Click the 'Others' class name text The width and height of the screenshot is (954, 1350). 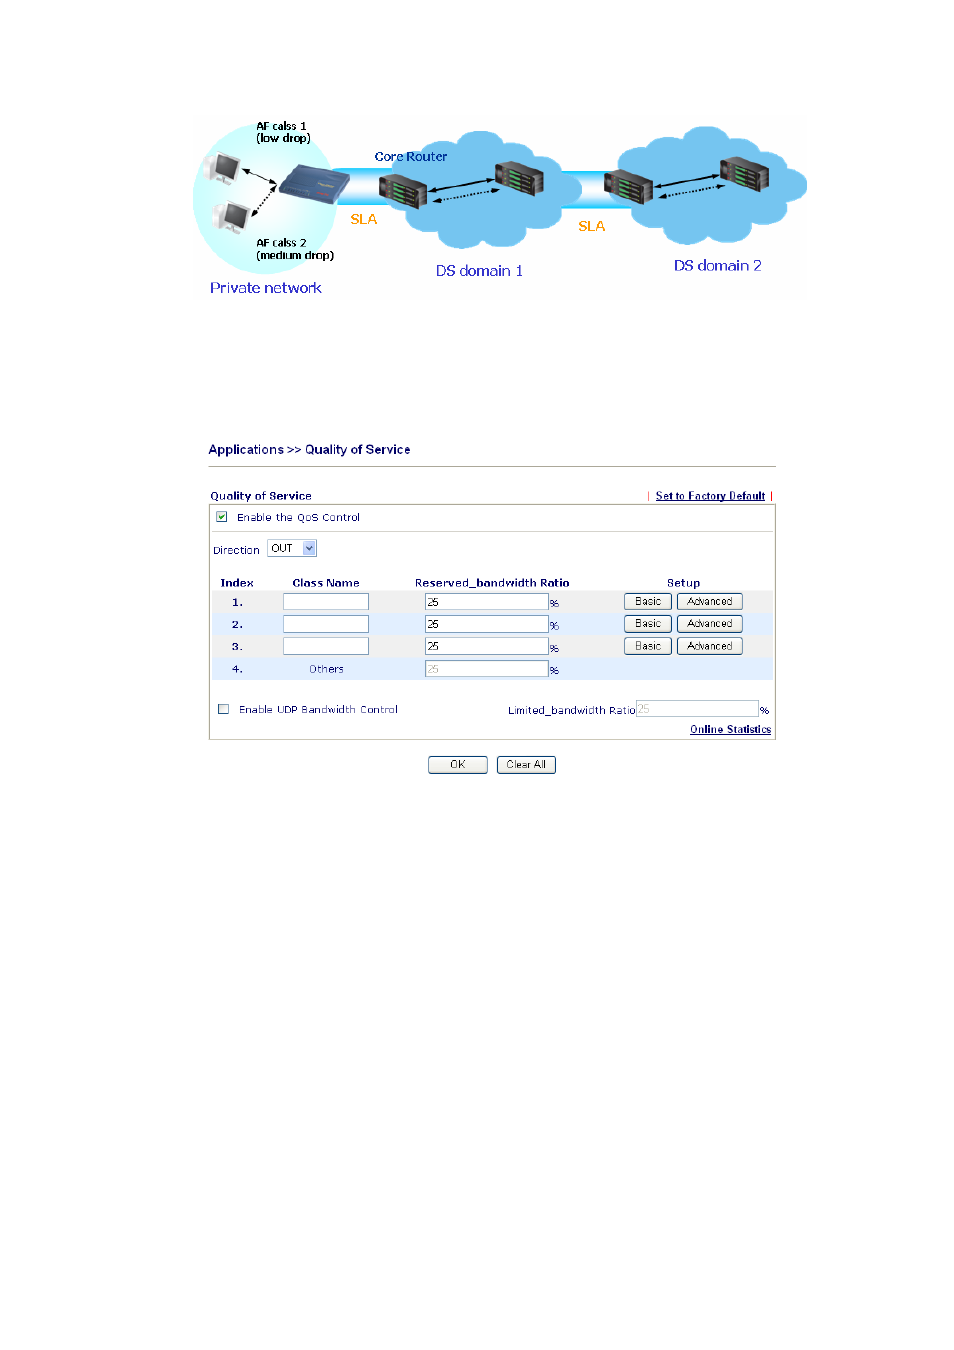coord(326,669)
